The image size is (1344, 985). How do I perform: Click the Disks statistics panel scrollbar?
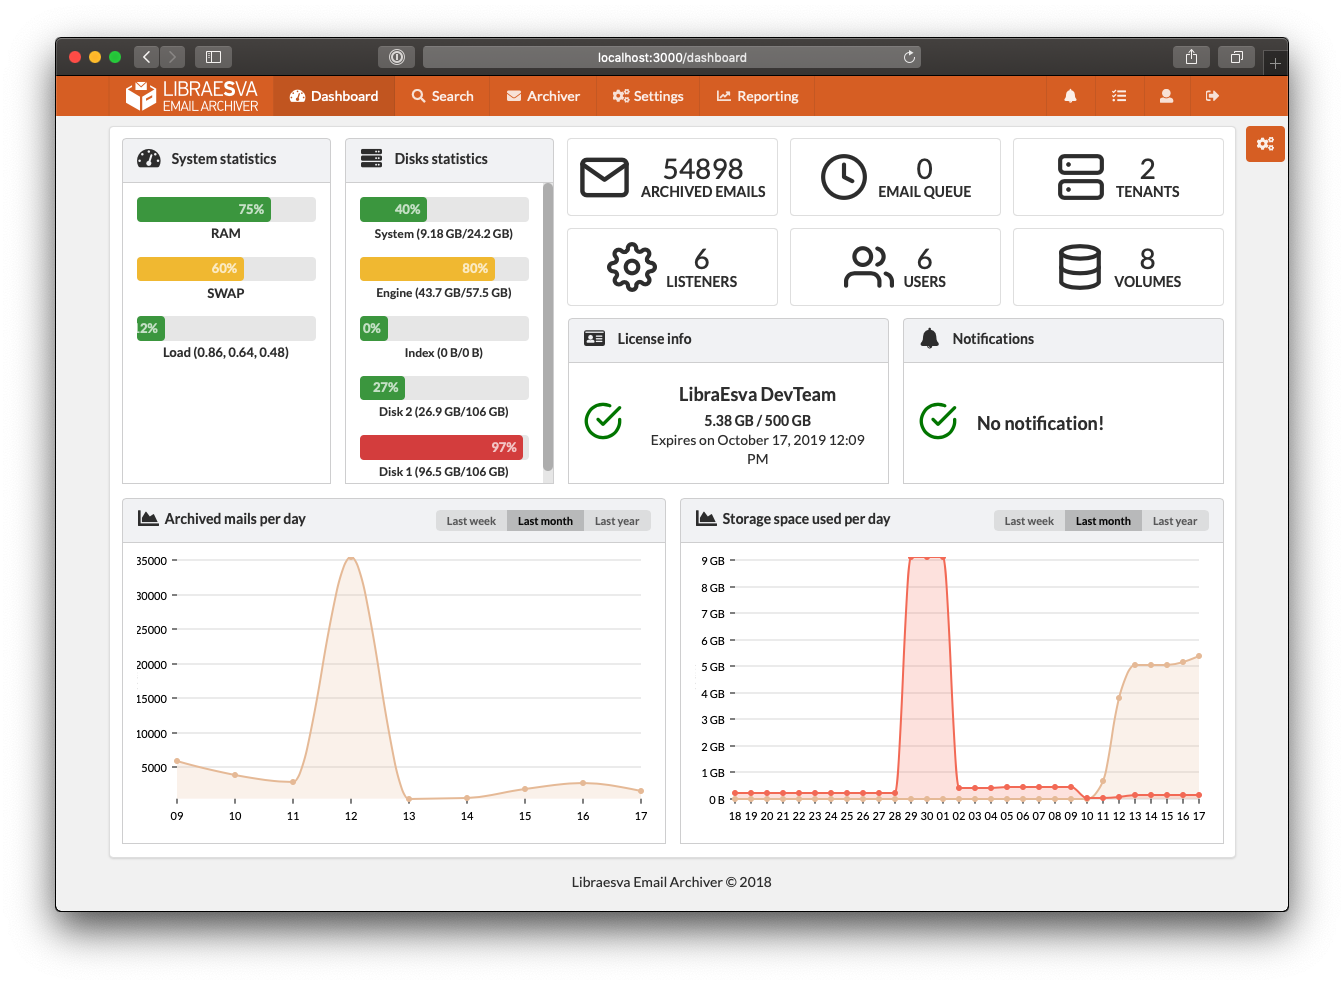pos(548,326)
